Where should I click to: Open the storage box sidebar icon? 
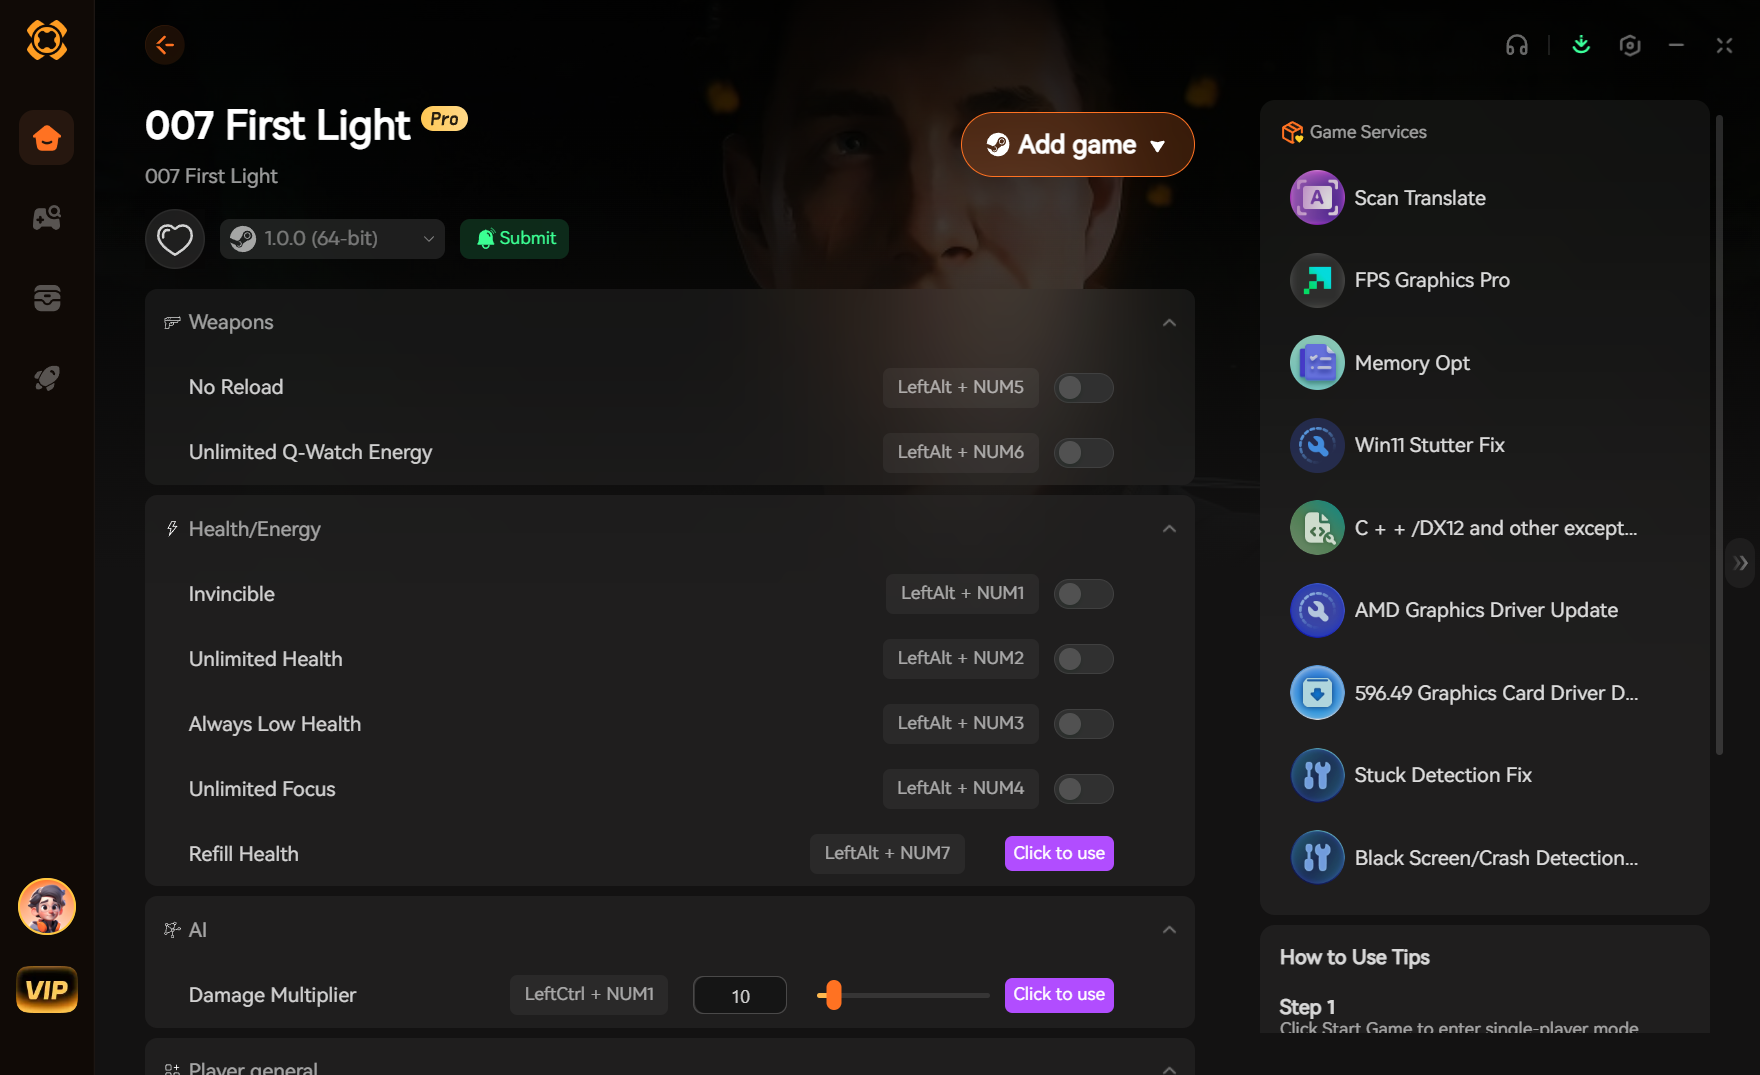46,298
